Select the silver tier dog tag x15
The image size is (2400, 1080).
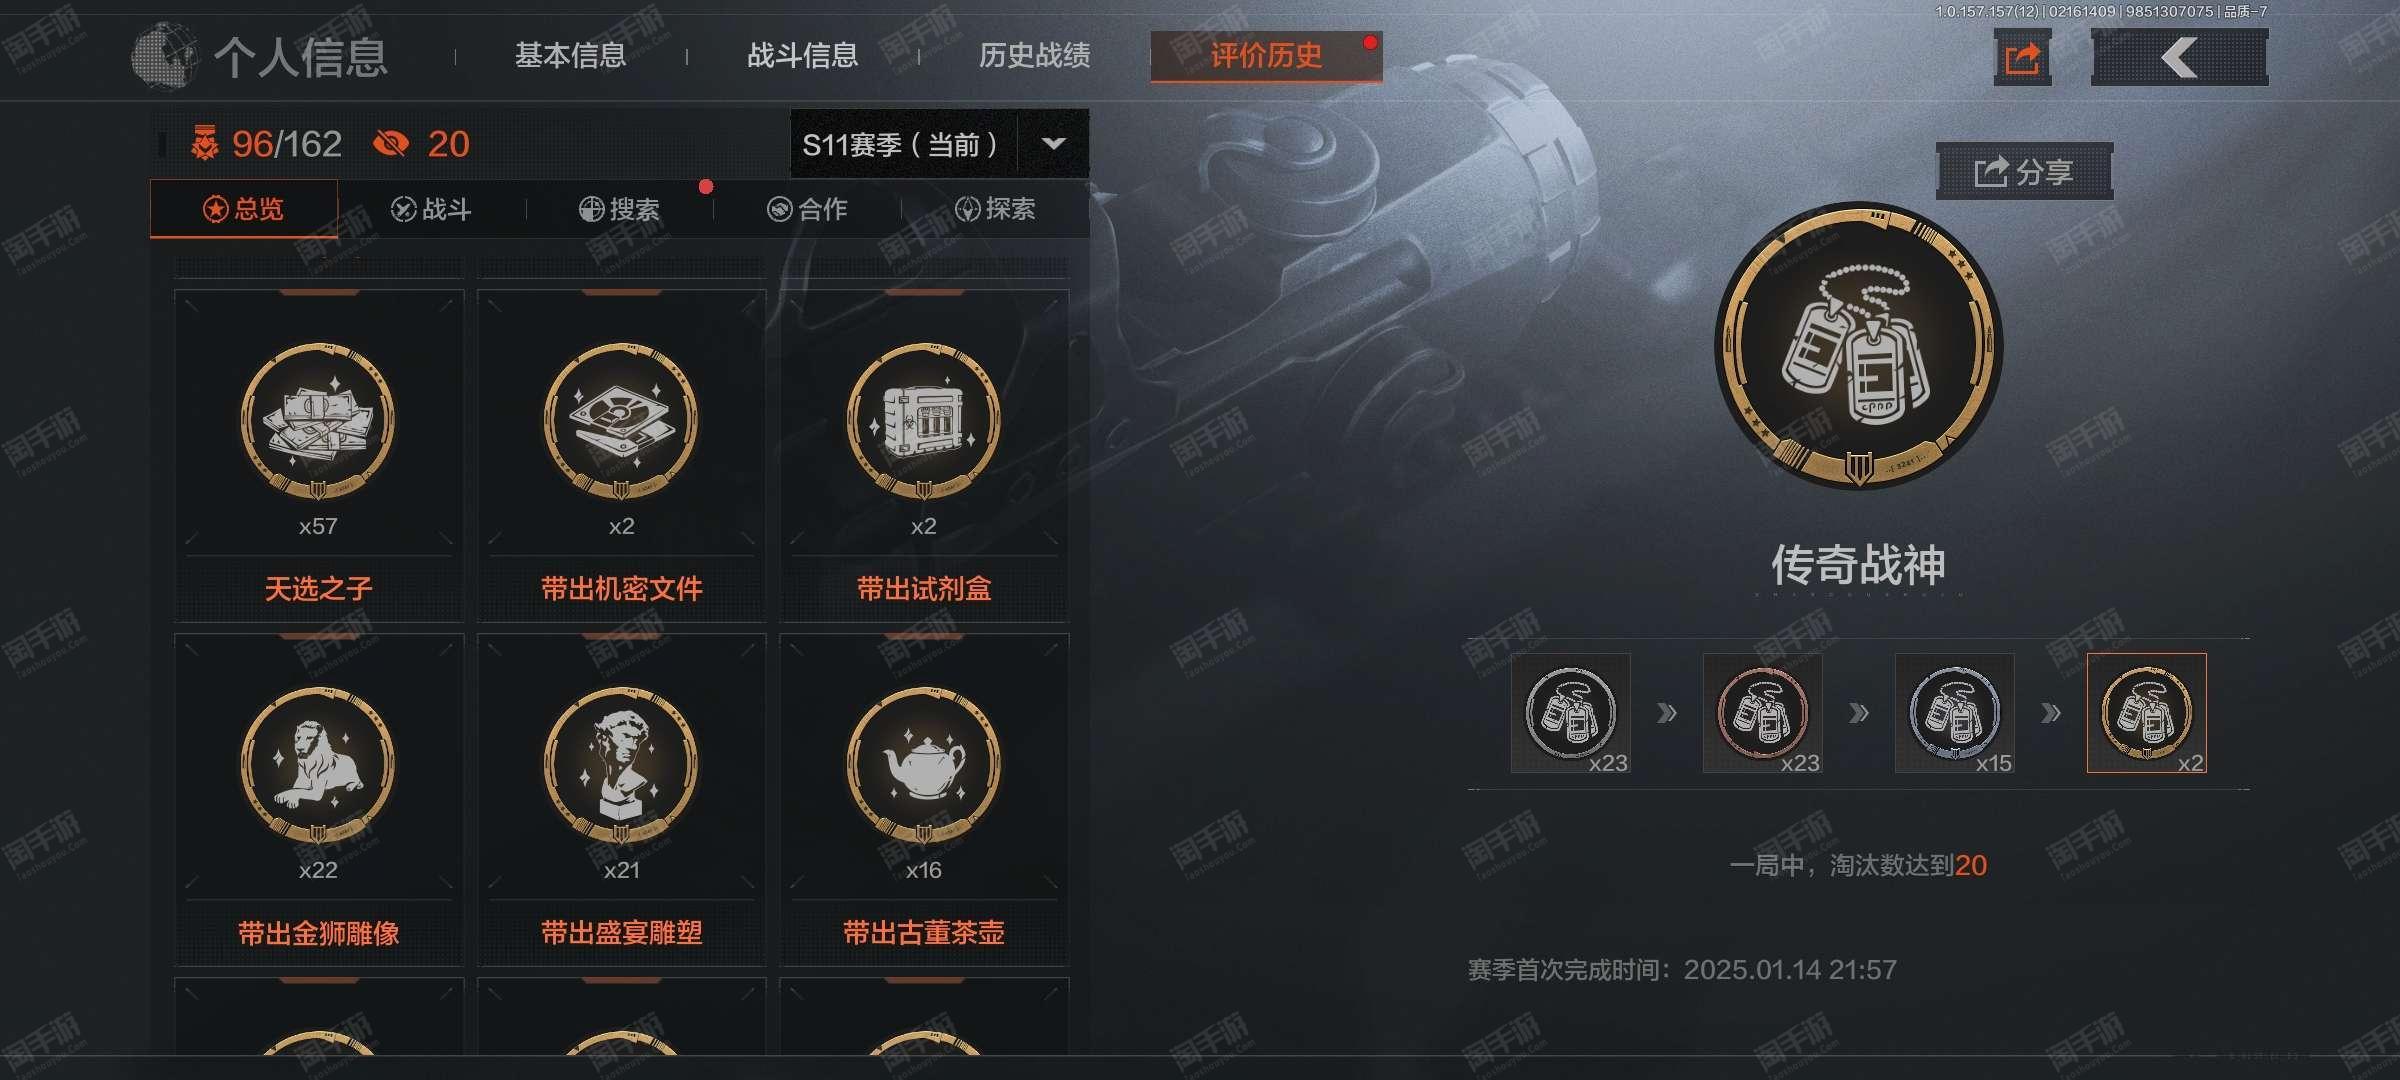pos(1955,713)
